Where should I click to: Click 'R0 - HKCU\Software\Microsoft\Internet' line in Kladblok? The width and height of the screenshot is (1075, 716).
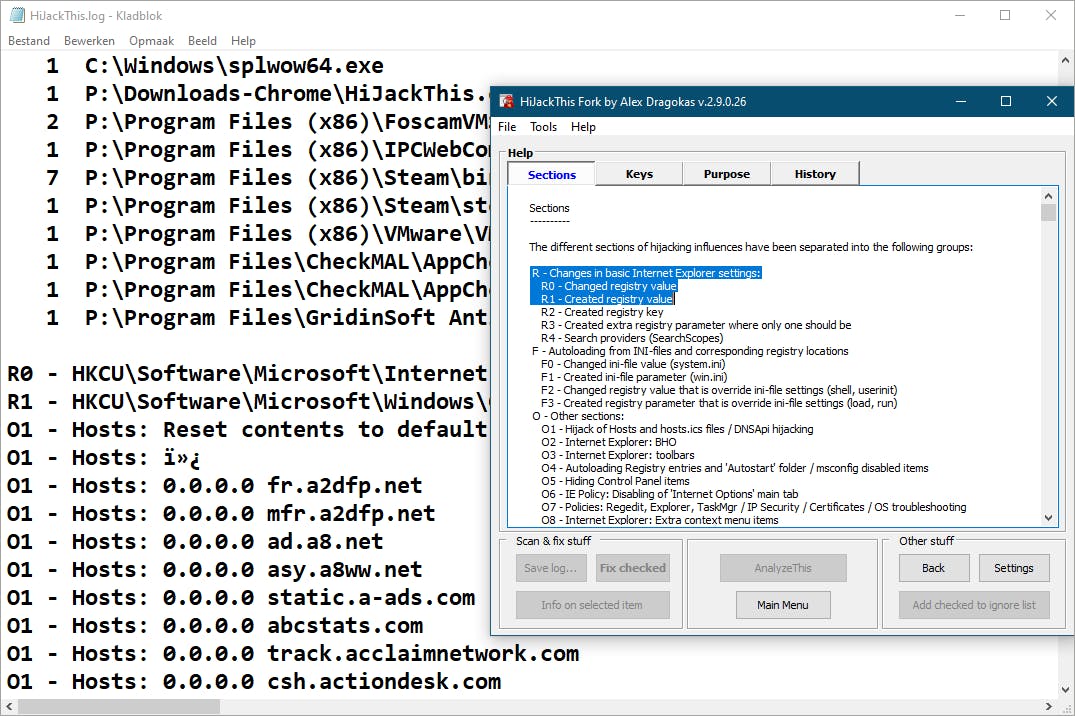point(247,374)
